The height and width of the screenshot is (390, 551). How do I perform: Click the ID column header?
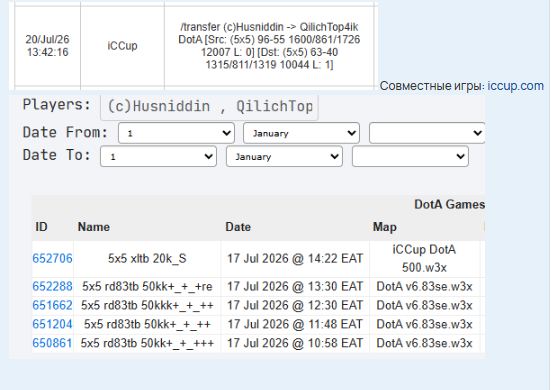pos(41,227)
